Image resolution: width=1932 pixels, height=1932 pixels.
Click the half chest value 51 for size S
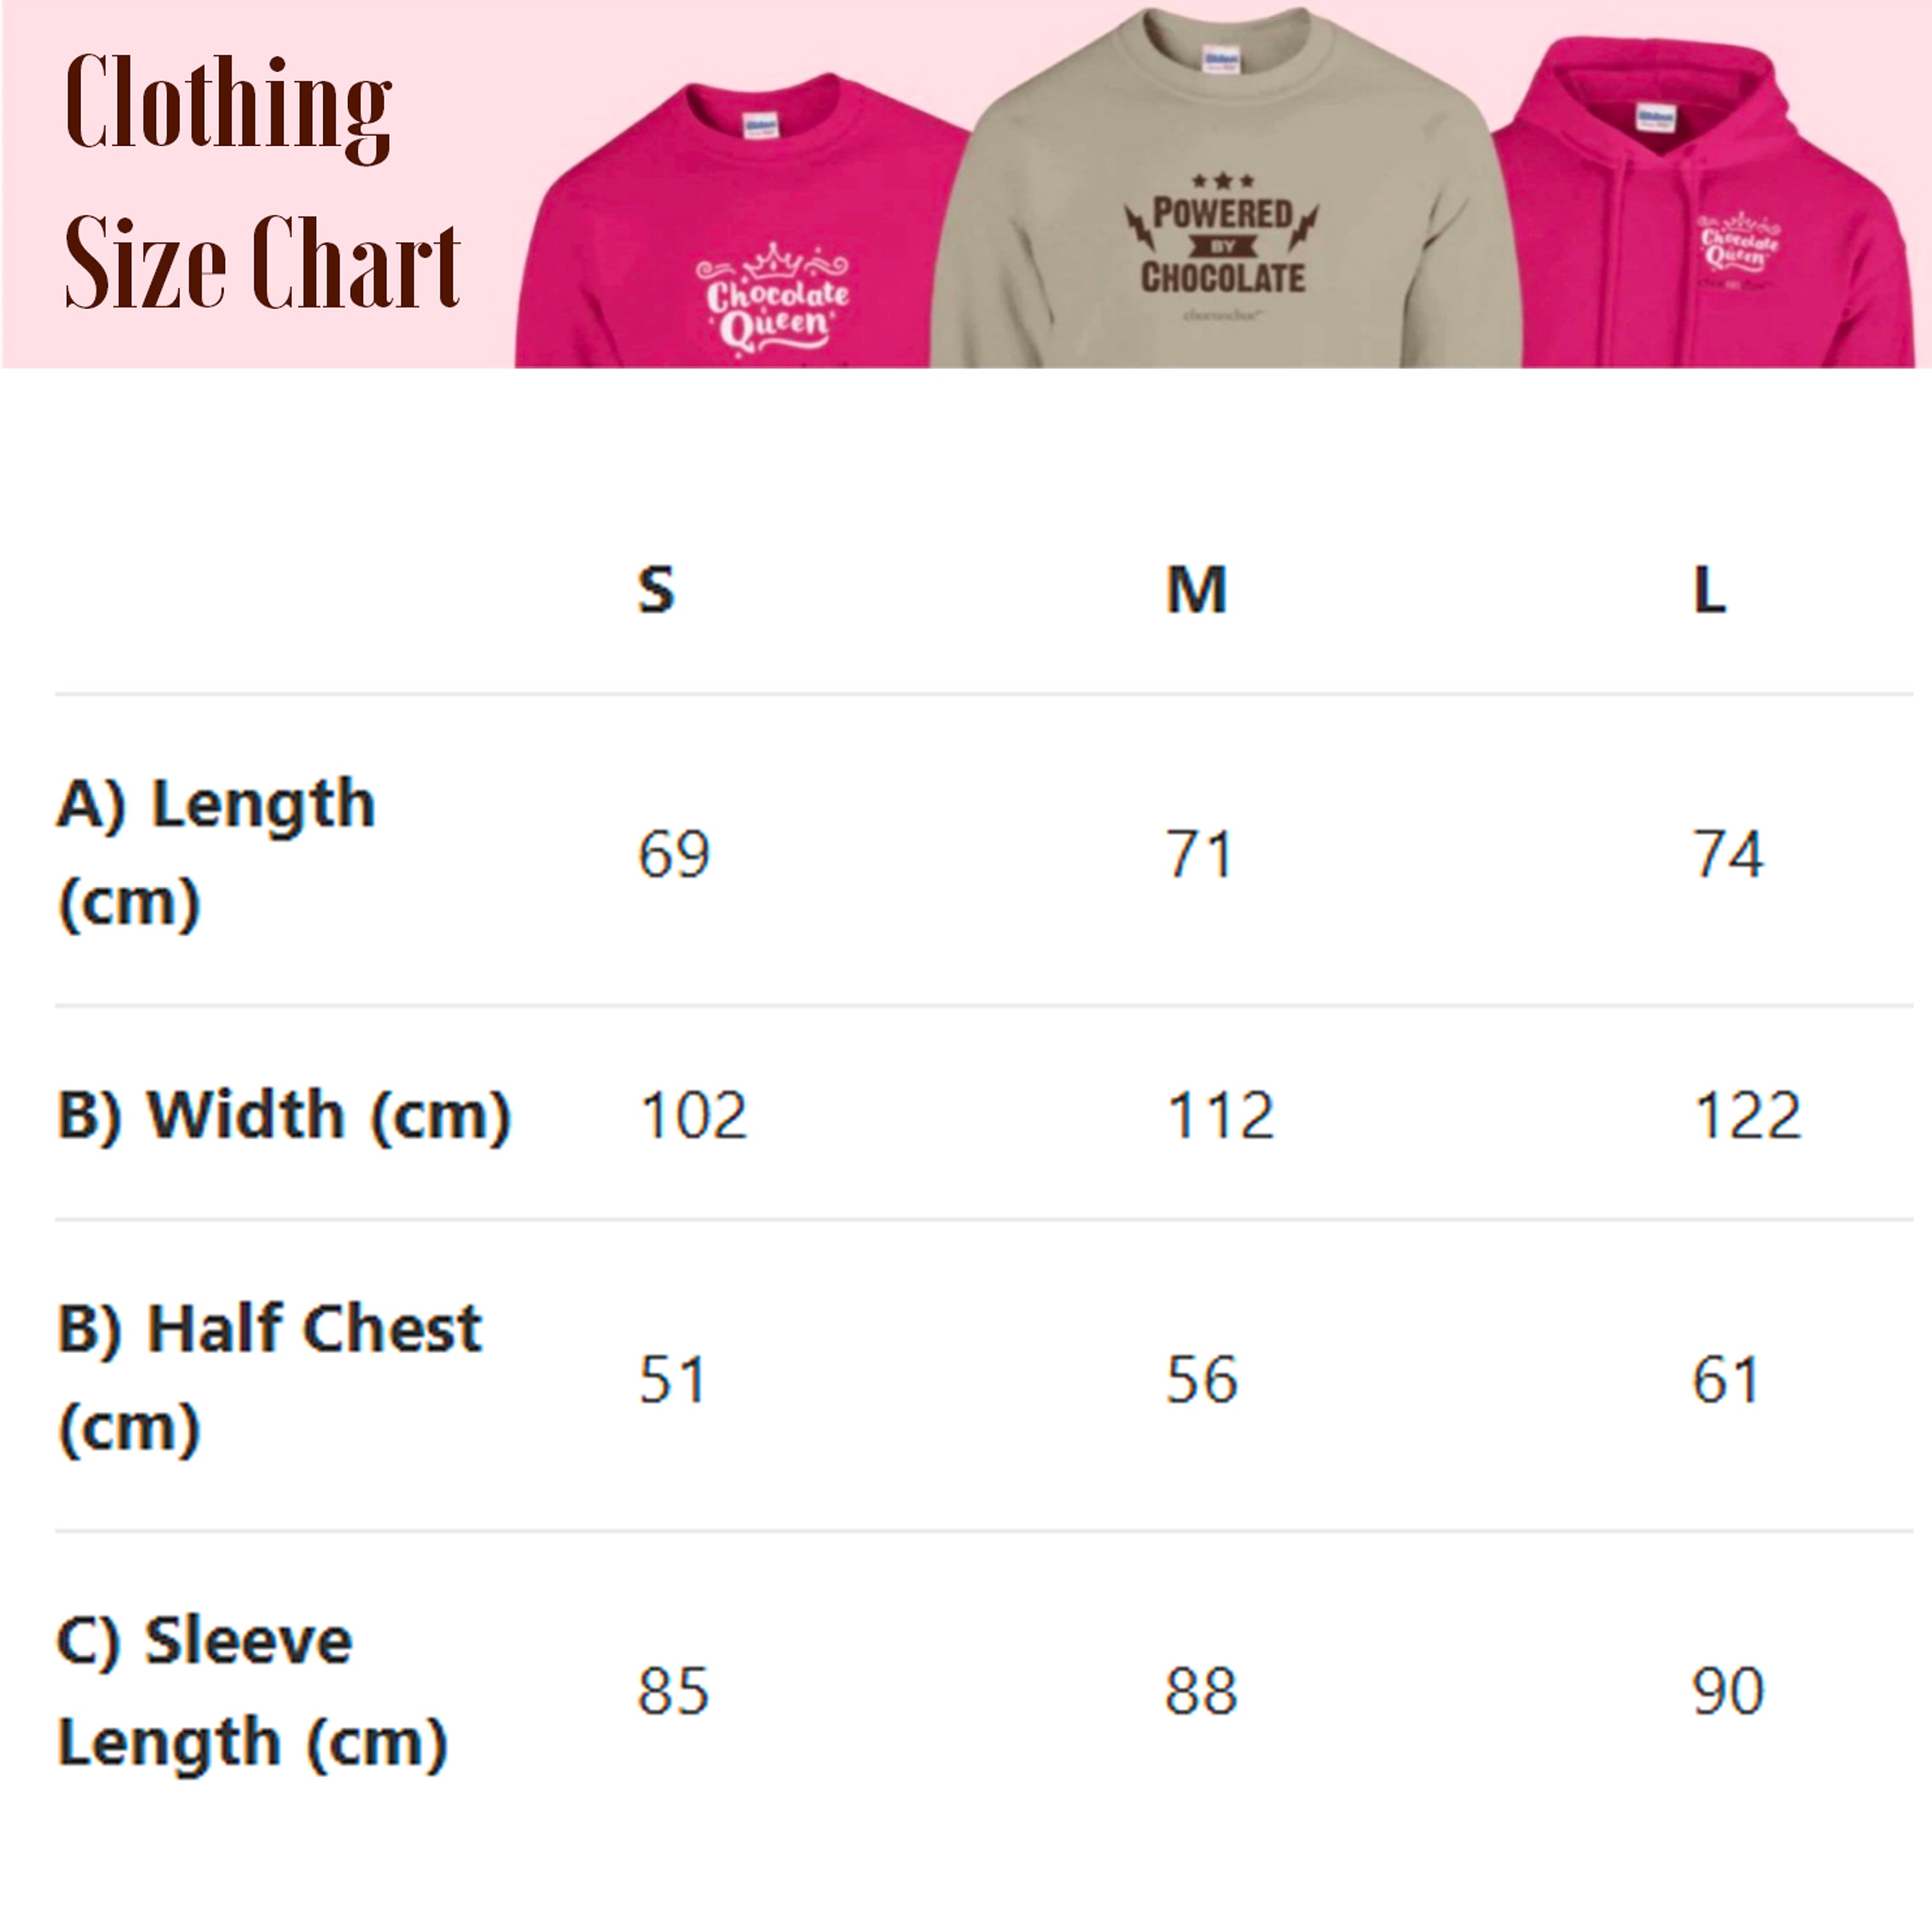tap(672, 1380)
